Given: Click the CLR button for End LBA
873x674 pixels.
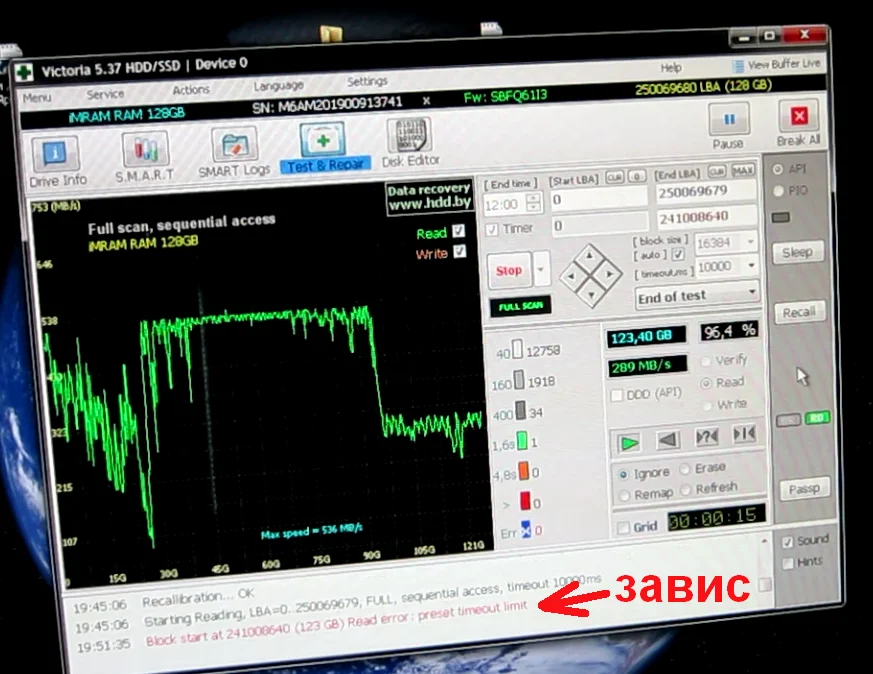Looking at the screenshot, I should tap(717, 171).
